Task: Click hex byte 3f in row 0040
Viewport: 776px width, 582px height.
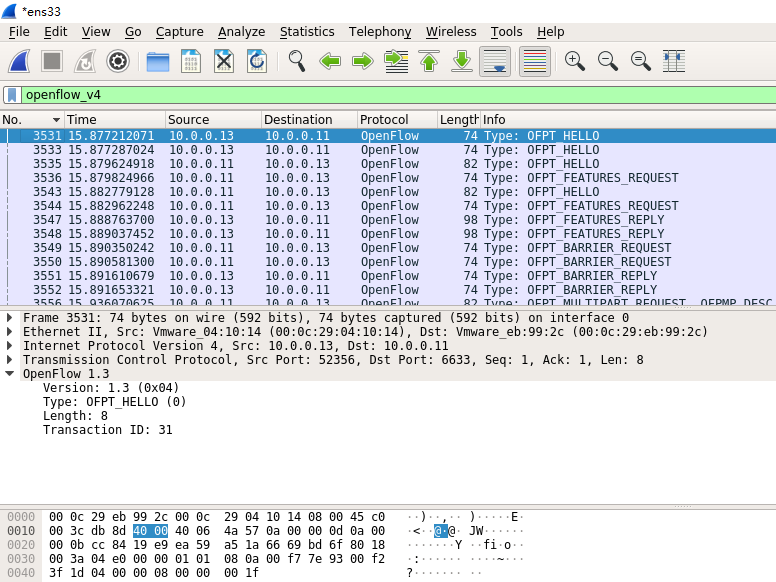Action: pyautogui.click(x=56, y=573)
